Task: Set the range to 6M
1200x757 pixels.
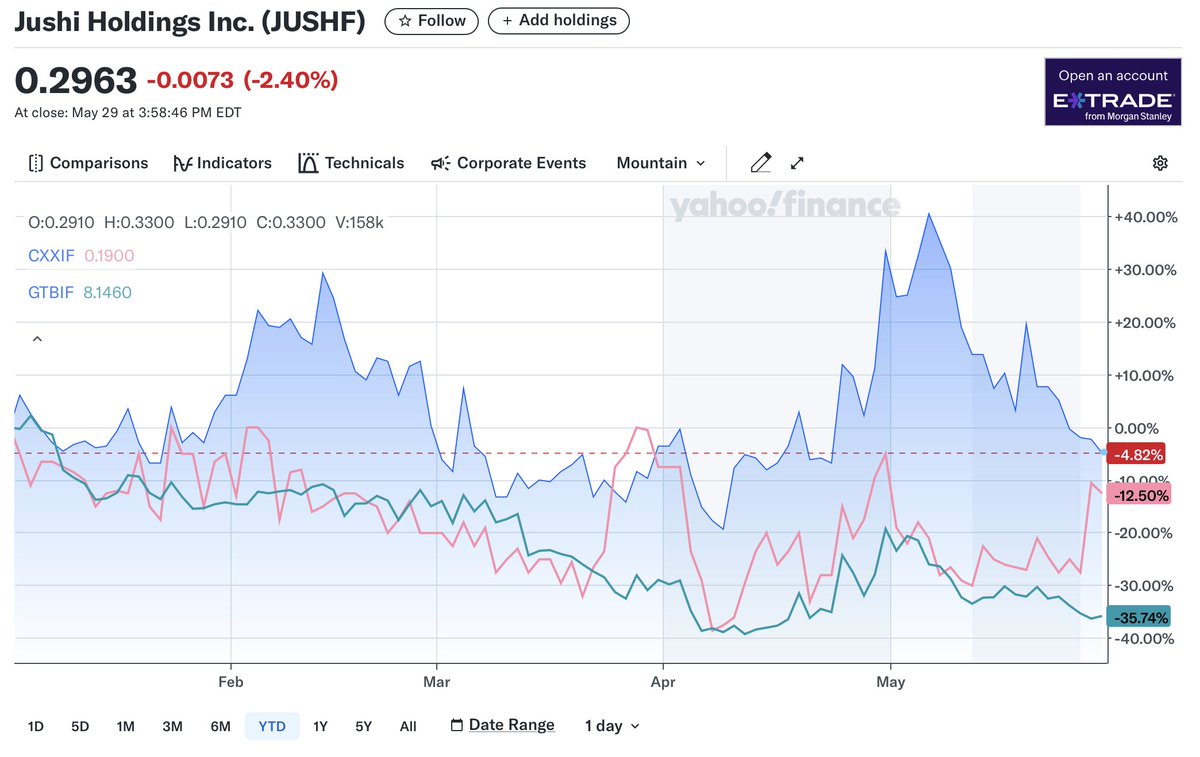Action: [x=220, y=726]
